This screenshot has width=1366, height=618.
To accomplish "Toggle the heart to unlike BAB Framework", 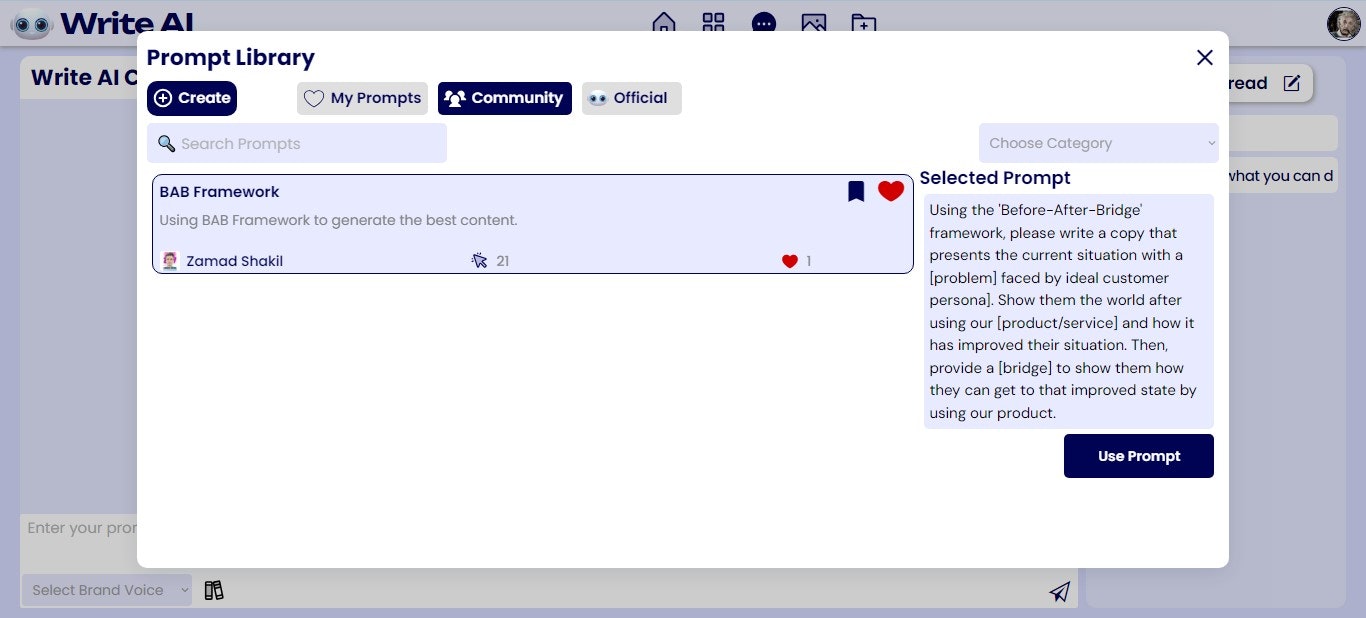I will [x=890, y=191].
